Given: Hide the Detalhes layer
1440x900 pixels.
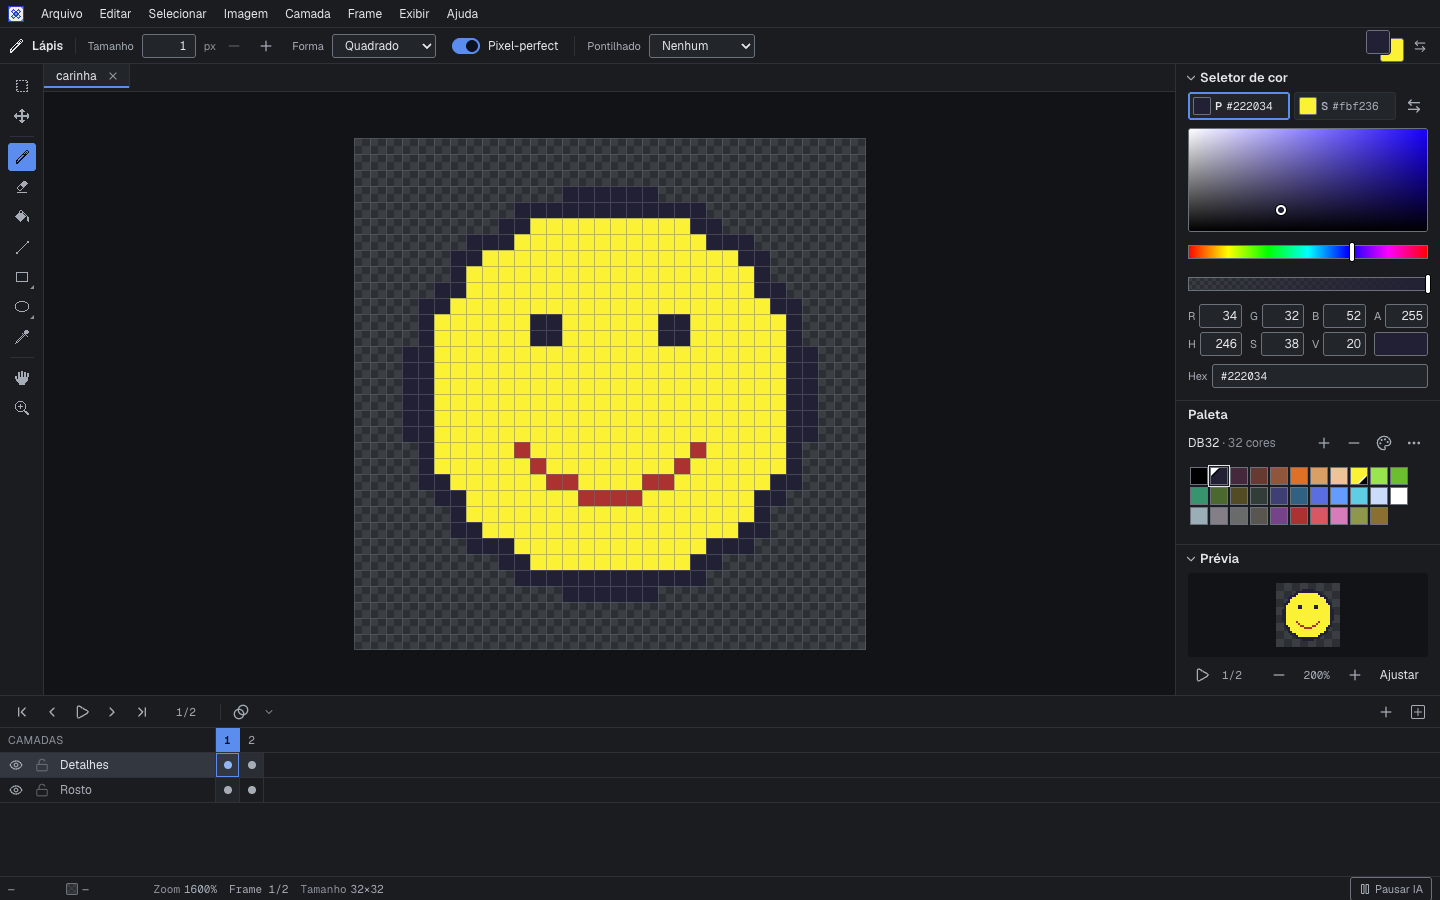Looking at the screenshot, I should click(x=16, y=765).
